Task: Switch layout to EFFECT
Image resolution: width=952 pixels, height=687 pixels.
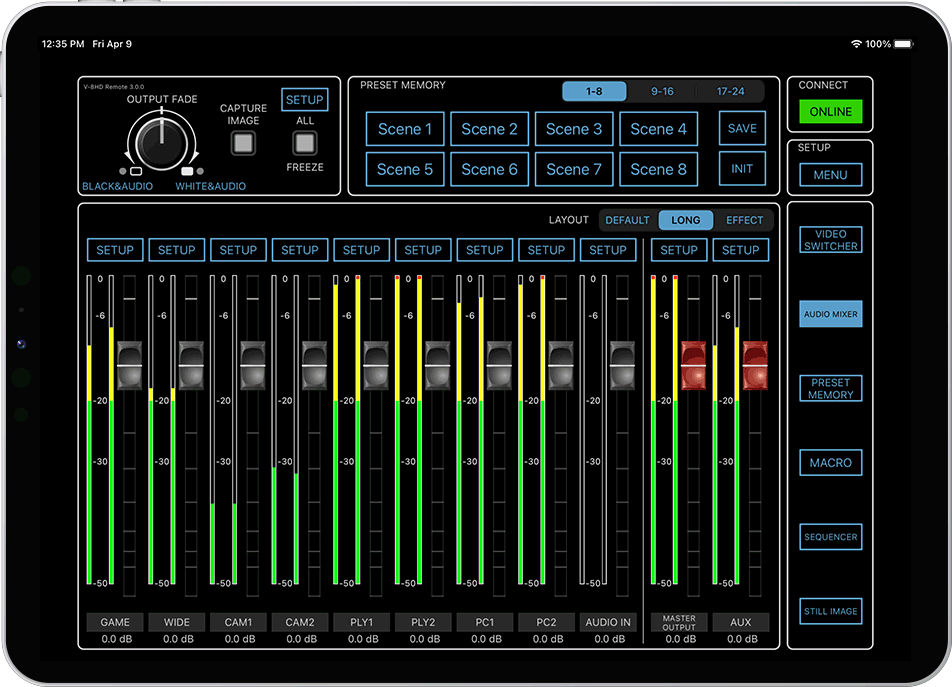Action: pos(744,219)
